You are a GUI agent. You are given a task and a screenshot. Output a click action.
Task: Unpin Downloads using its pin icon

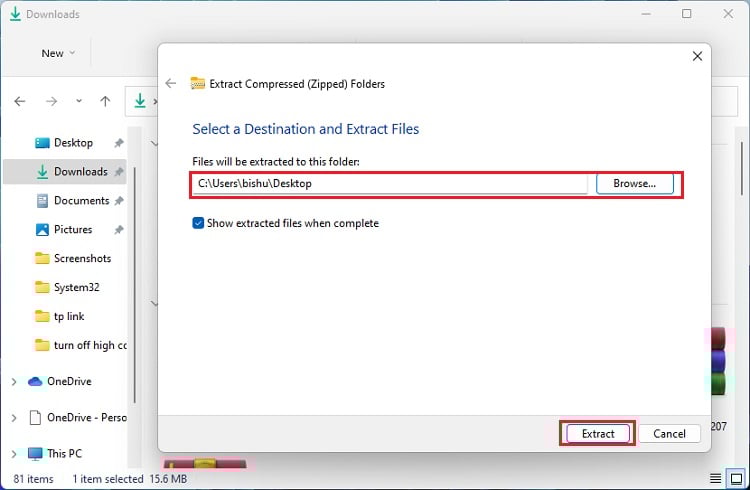[x=119, y=171]
